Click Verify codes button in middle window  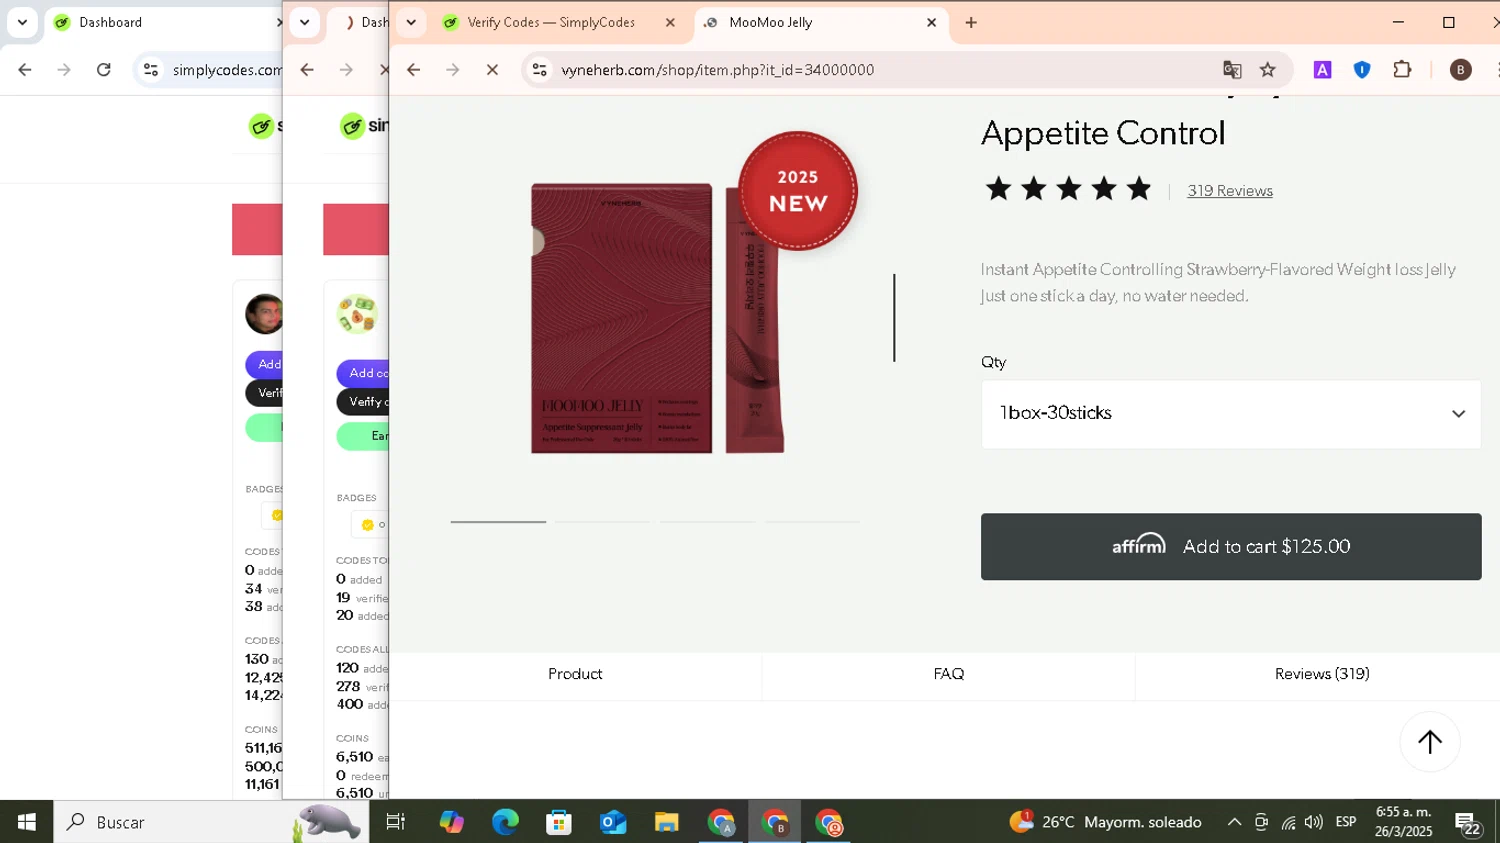click(x=363, y=402)
